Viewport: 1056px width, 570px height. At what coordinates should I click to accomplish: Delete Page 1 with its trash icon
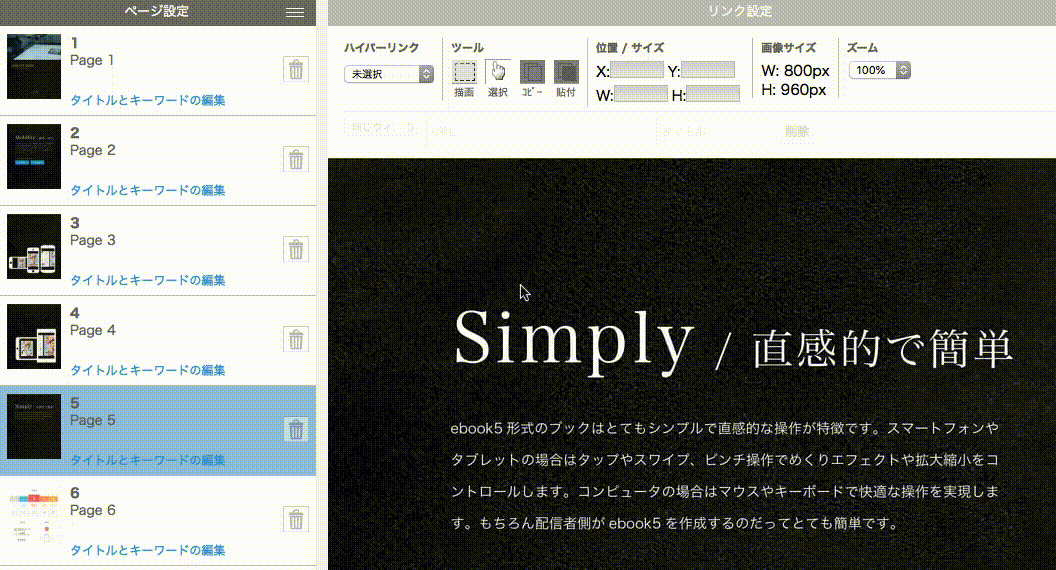point(296,69)
